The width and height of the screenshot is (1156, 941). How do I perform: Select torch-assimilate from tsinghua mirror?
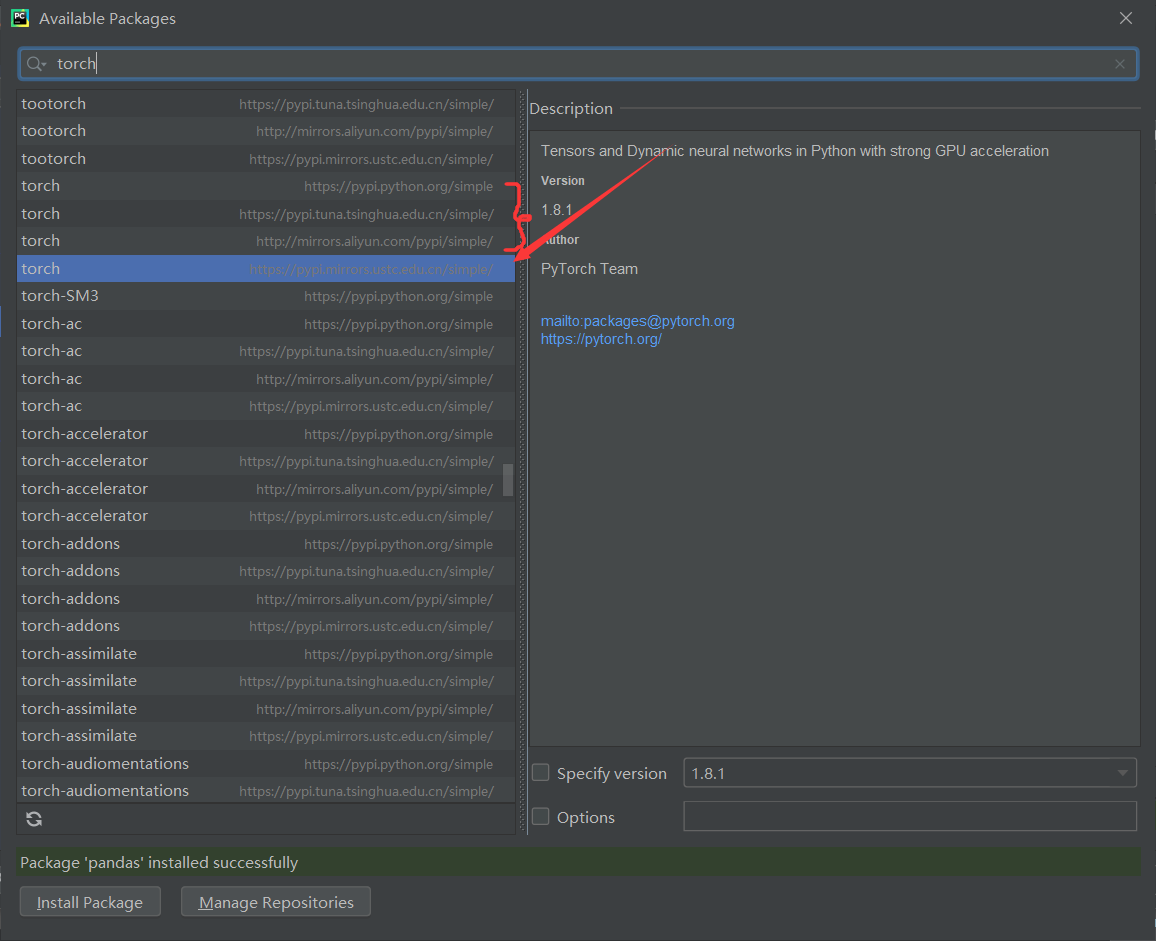point(265,681)
